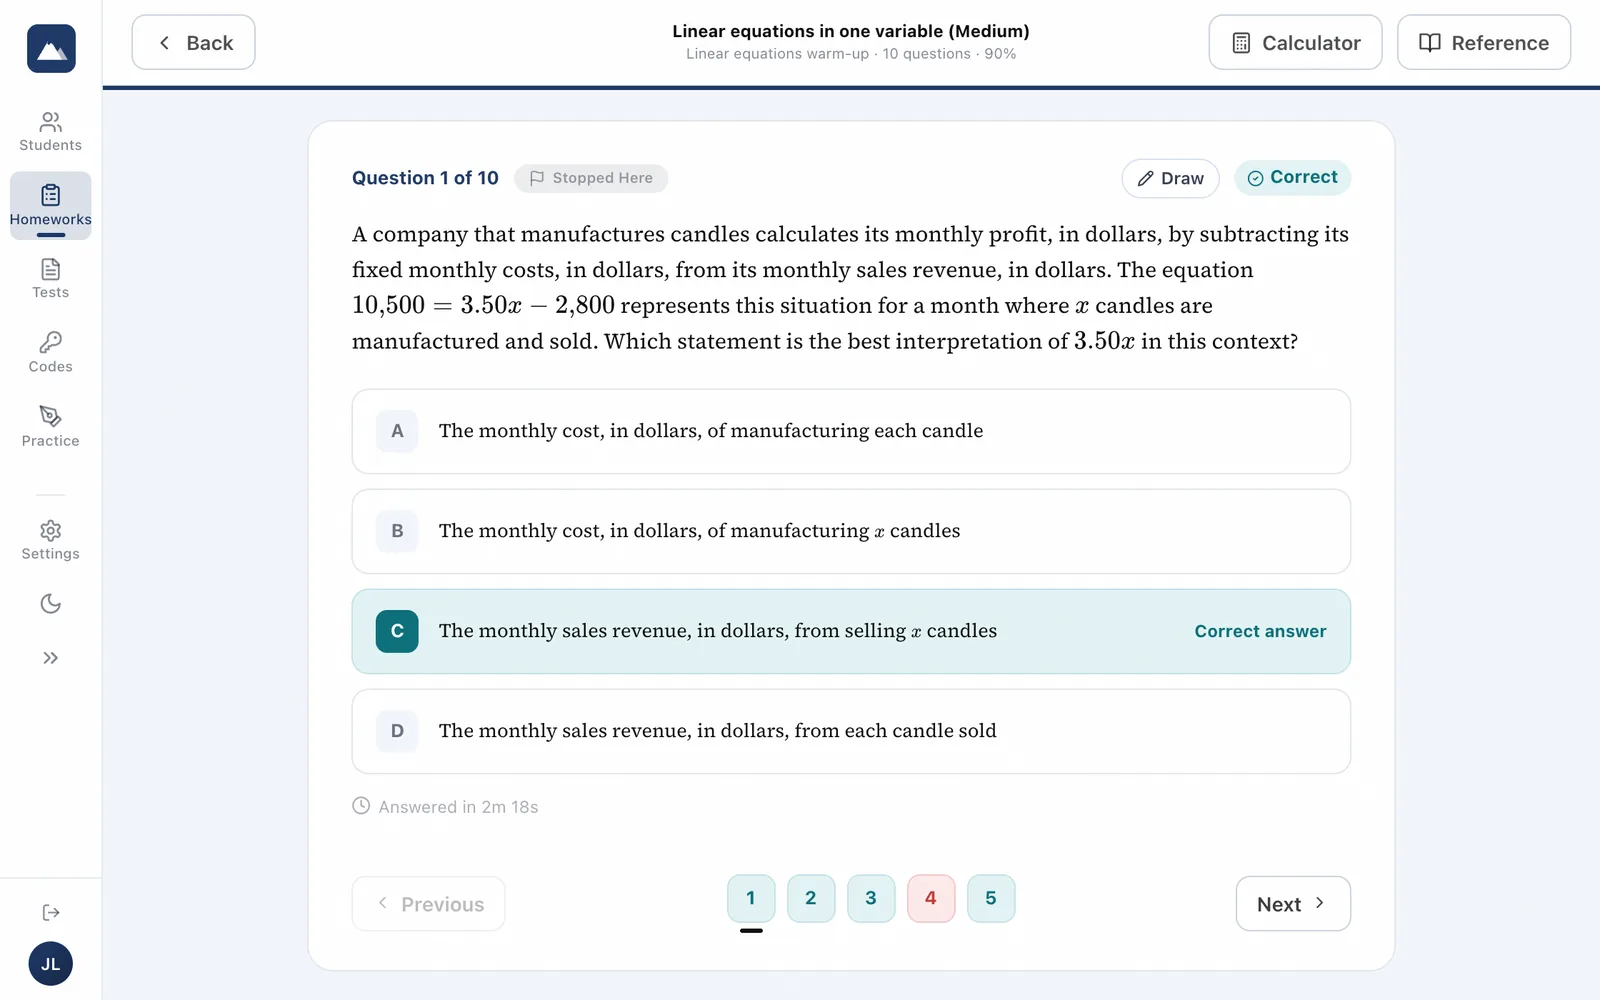The image size is (1600, 1000).
Task: Go to the Tests section
Action: click(51, 279)
